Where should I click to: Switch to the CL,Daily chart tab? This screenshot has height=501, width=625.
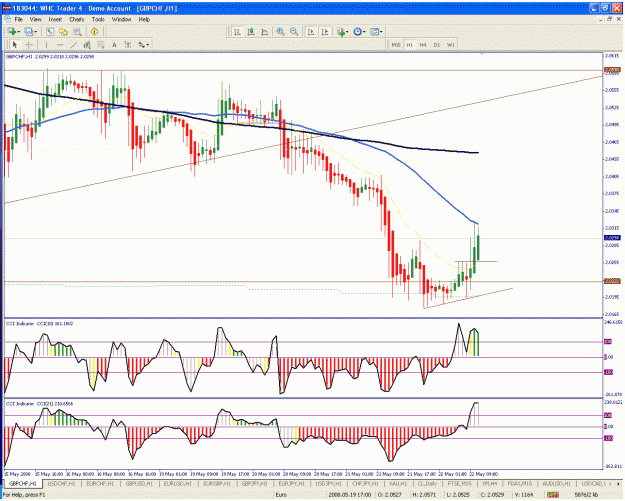(x=427, y=484)
